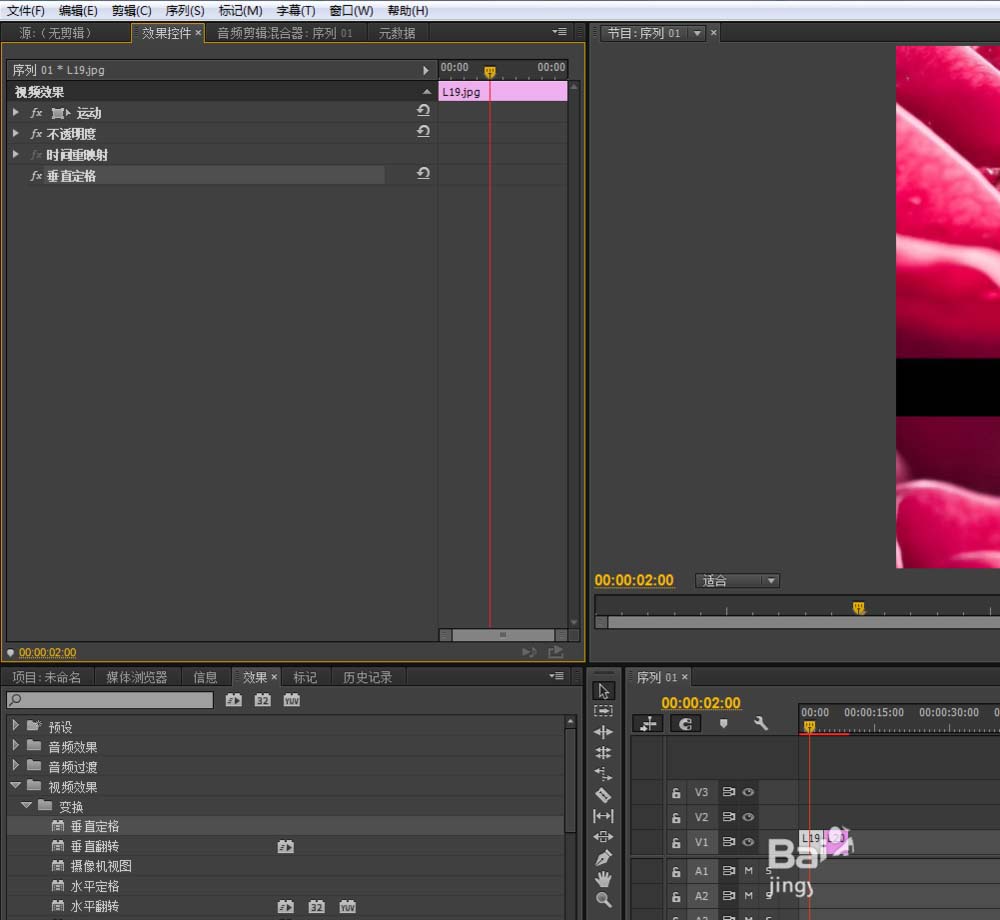Click the export frame icon in Effect Controls

pyautogui.click(x=555, y=652)
